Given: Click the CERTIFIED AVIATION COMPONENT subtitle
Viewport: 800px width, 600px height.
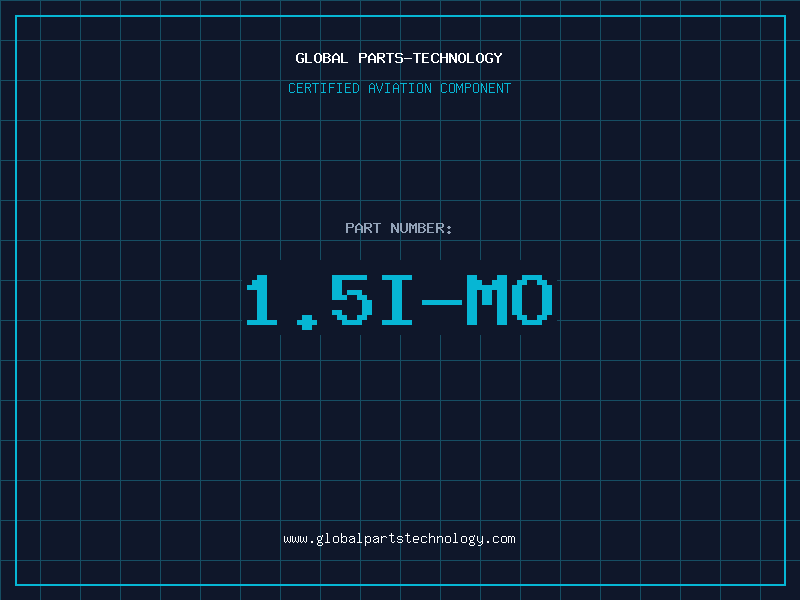Looking at the screenshot, I should click(399, 88).
